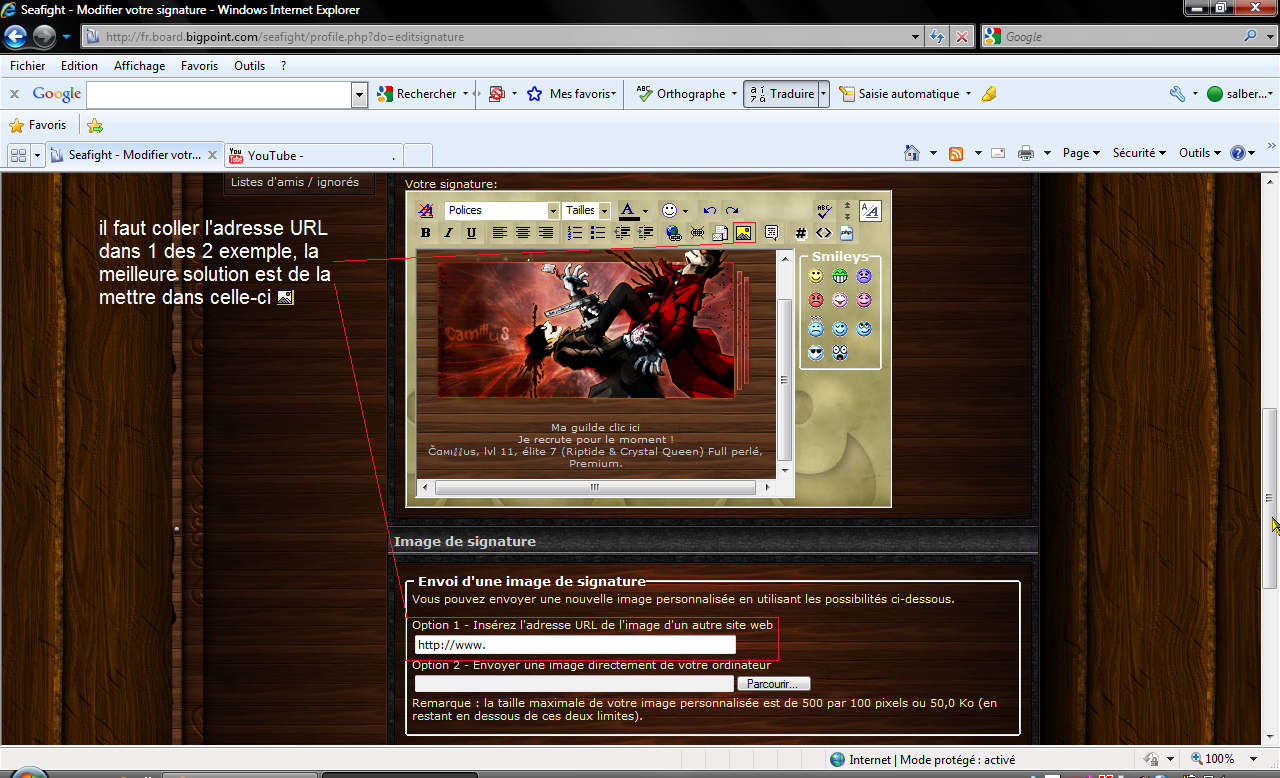
Task: Open the Page dropdown menu
Action: (1081, 153)
